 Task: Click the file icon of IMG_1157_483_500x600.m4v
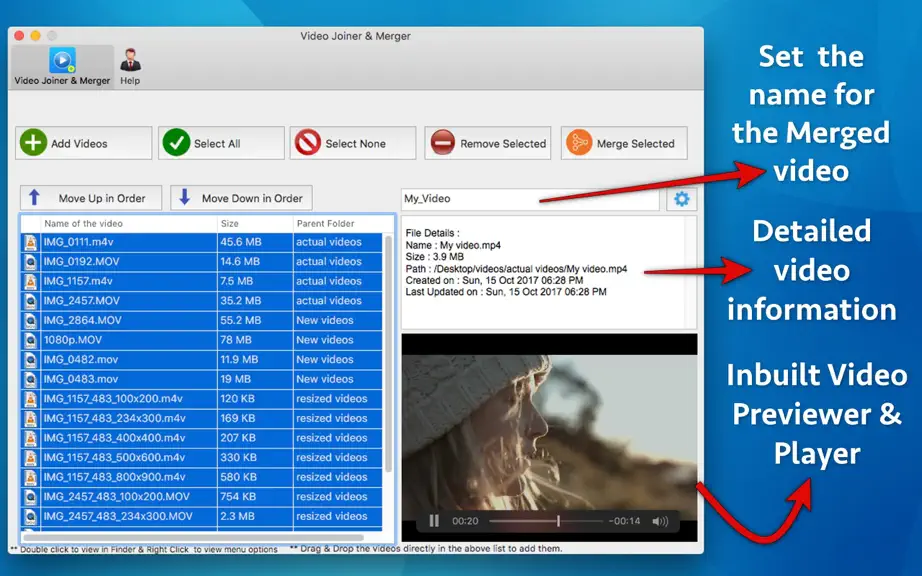pyautogui.click(x=30, y=457)
